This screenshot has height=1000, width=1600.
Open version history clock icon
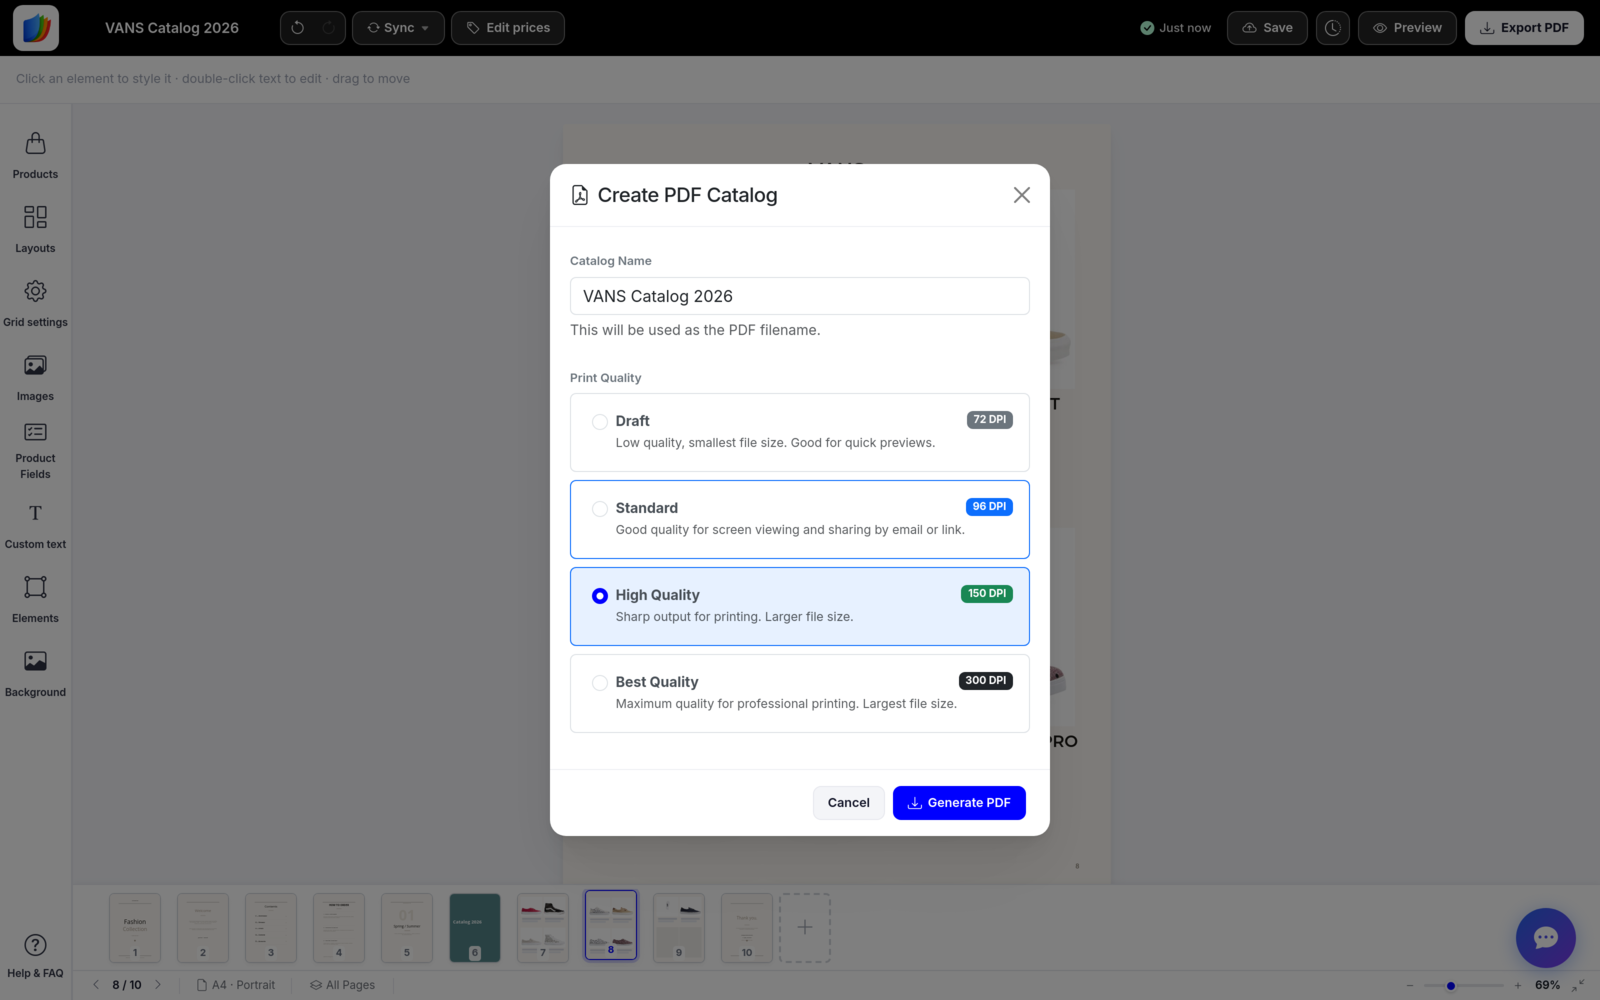[1333, 28]
